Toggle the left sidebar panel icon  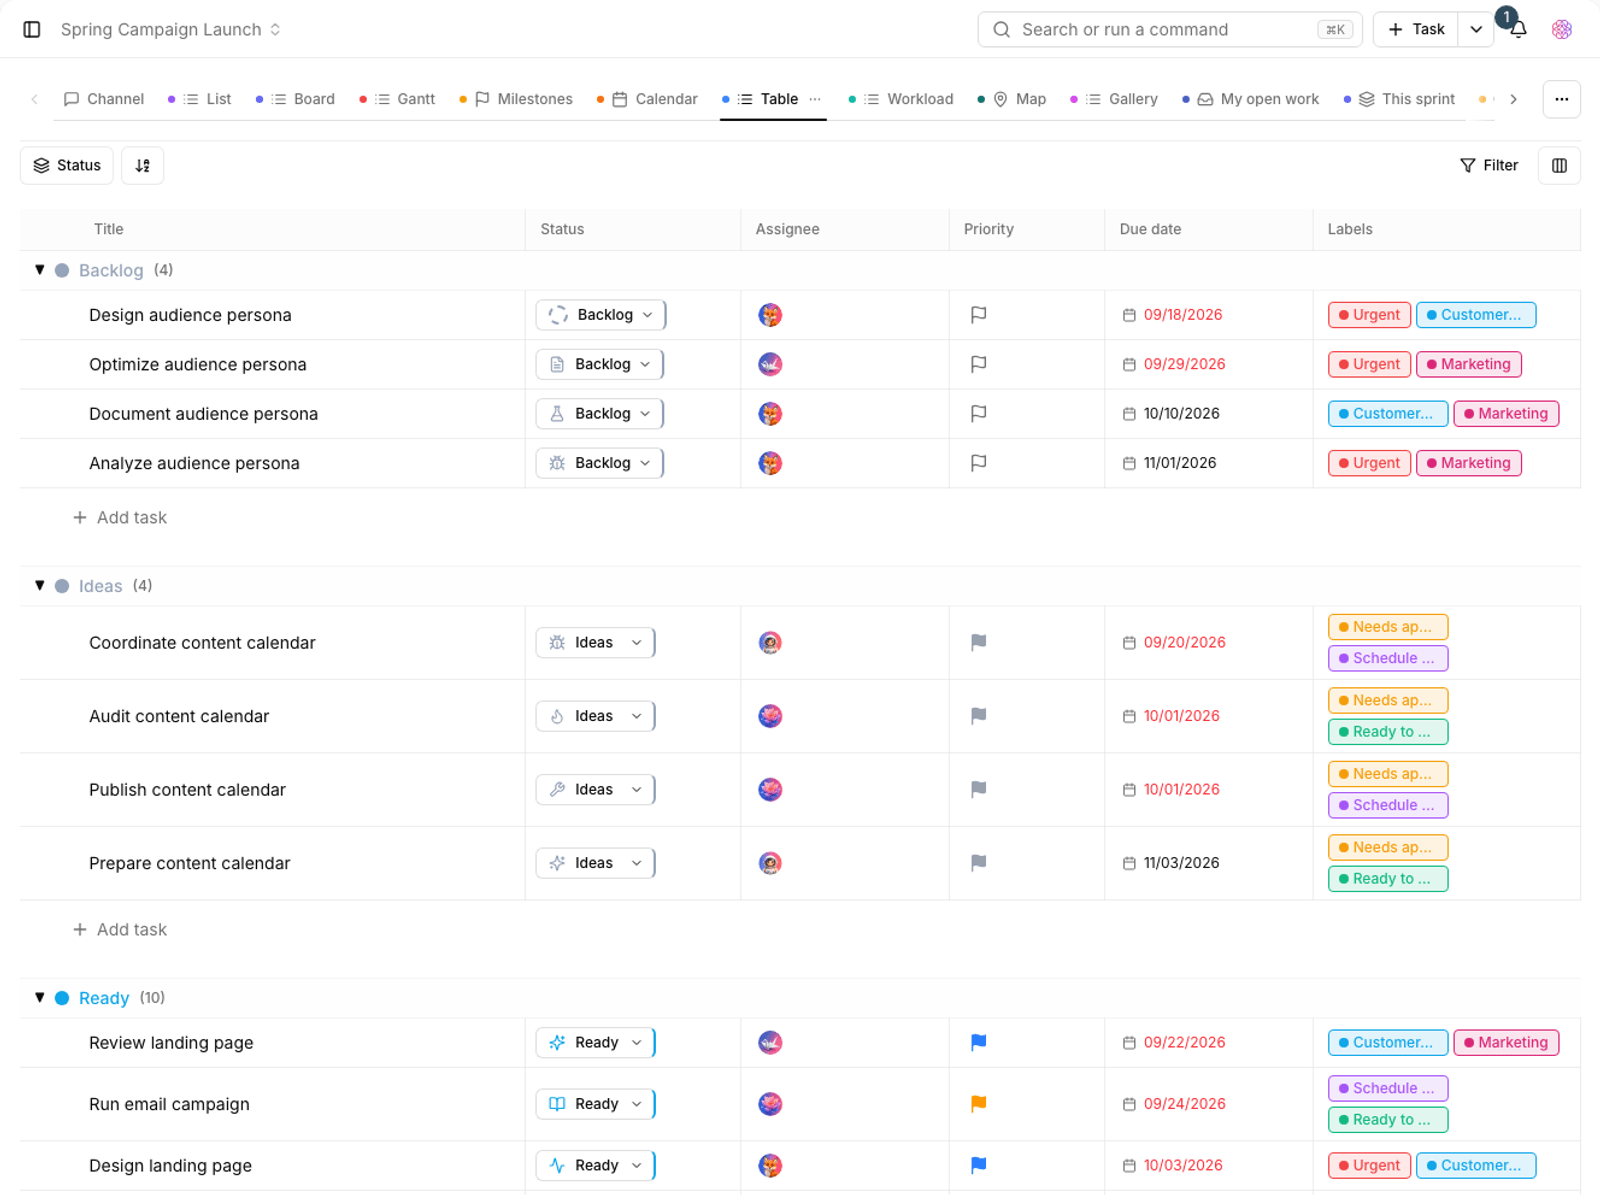[x=32, y=29]
